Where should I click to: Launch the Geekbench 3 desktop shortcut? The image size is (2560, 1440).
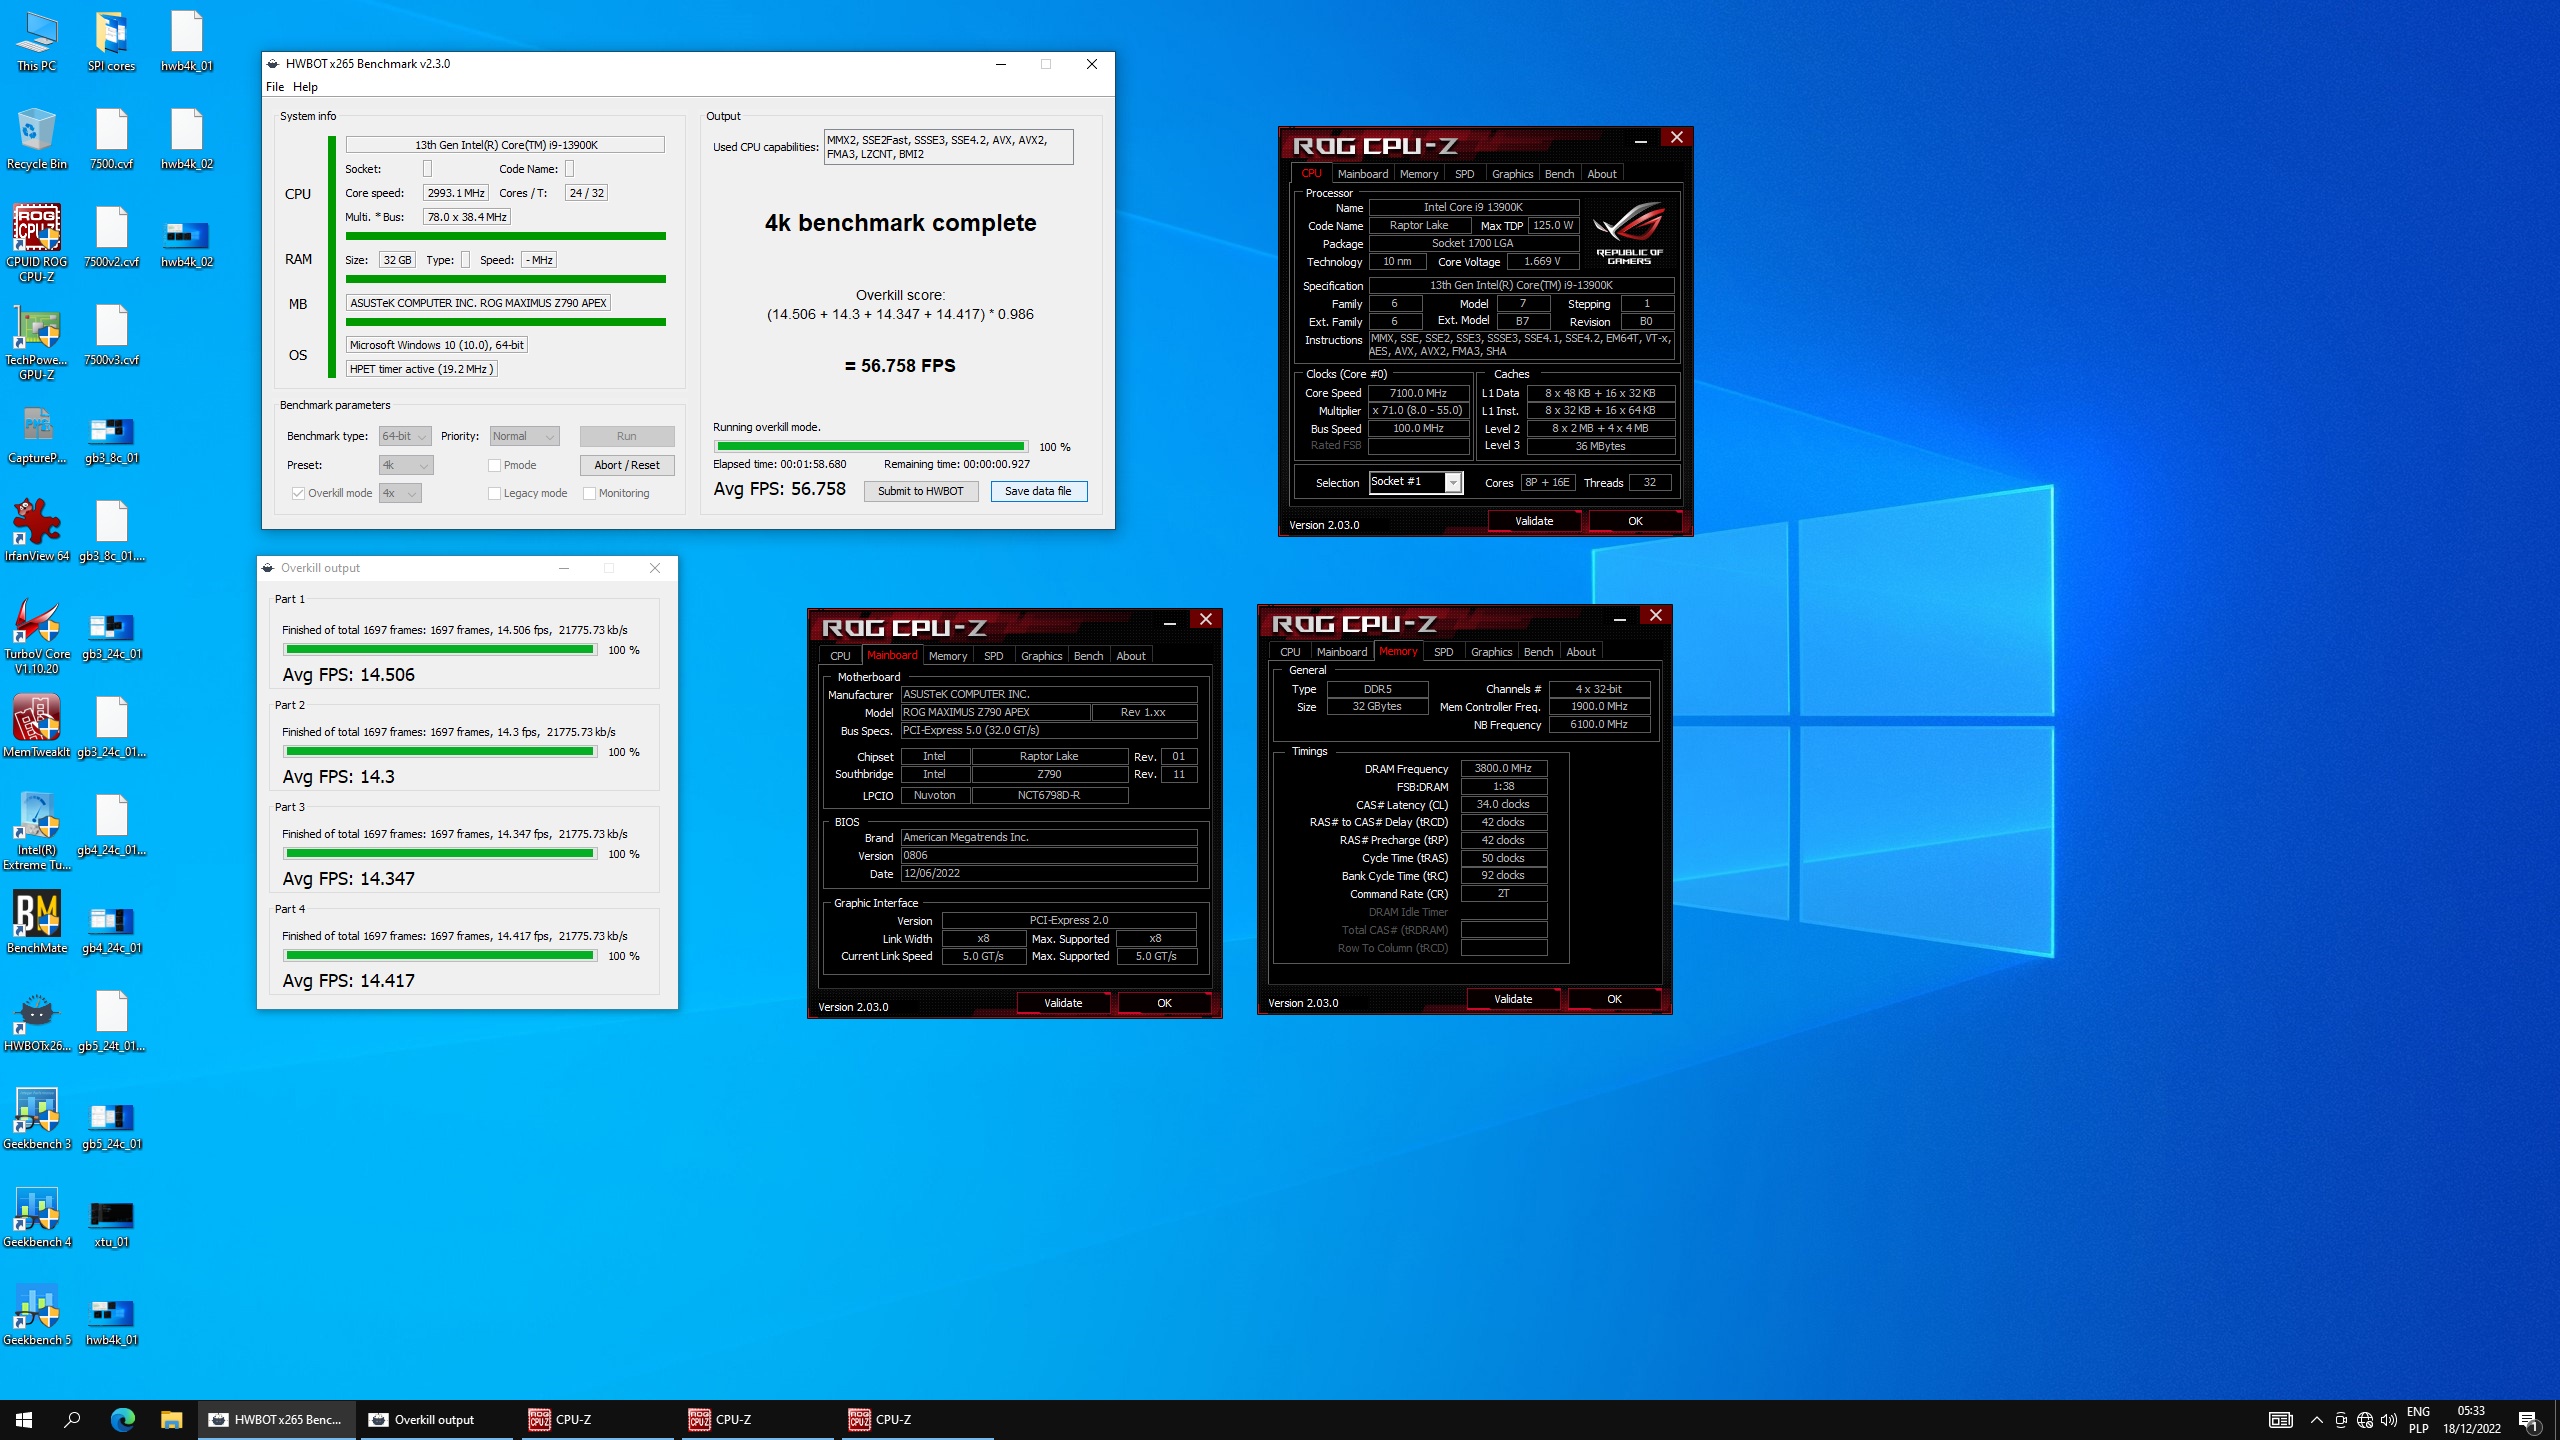pyautogui.click(x=37, y=1118)
